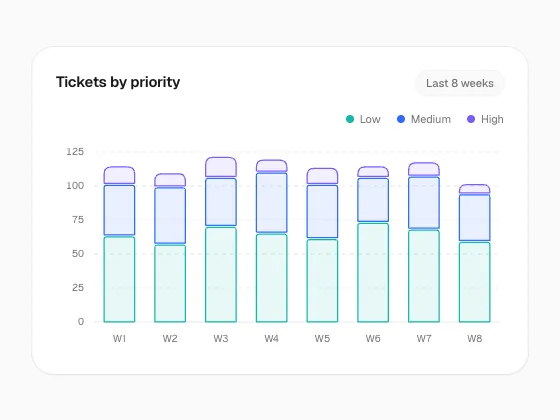
Task: Click the purple High legend dot
Action: (x=471, y=119)
